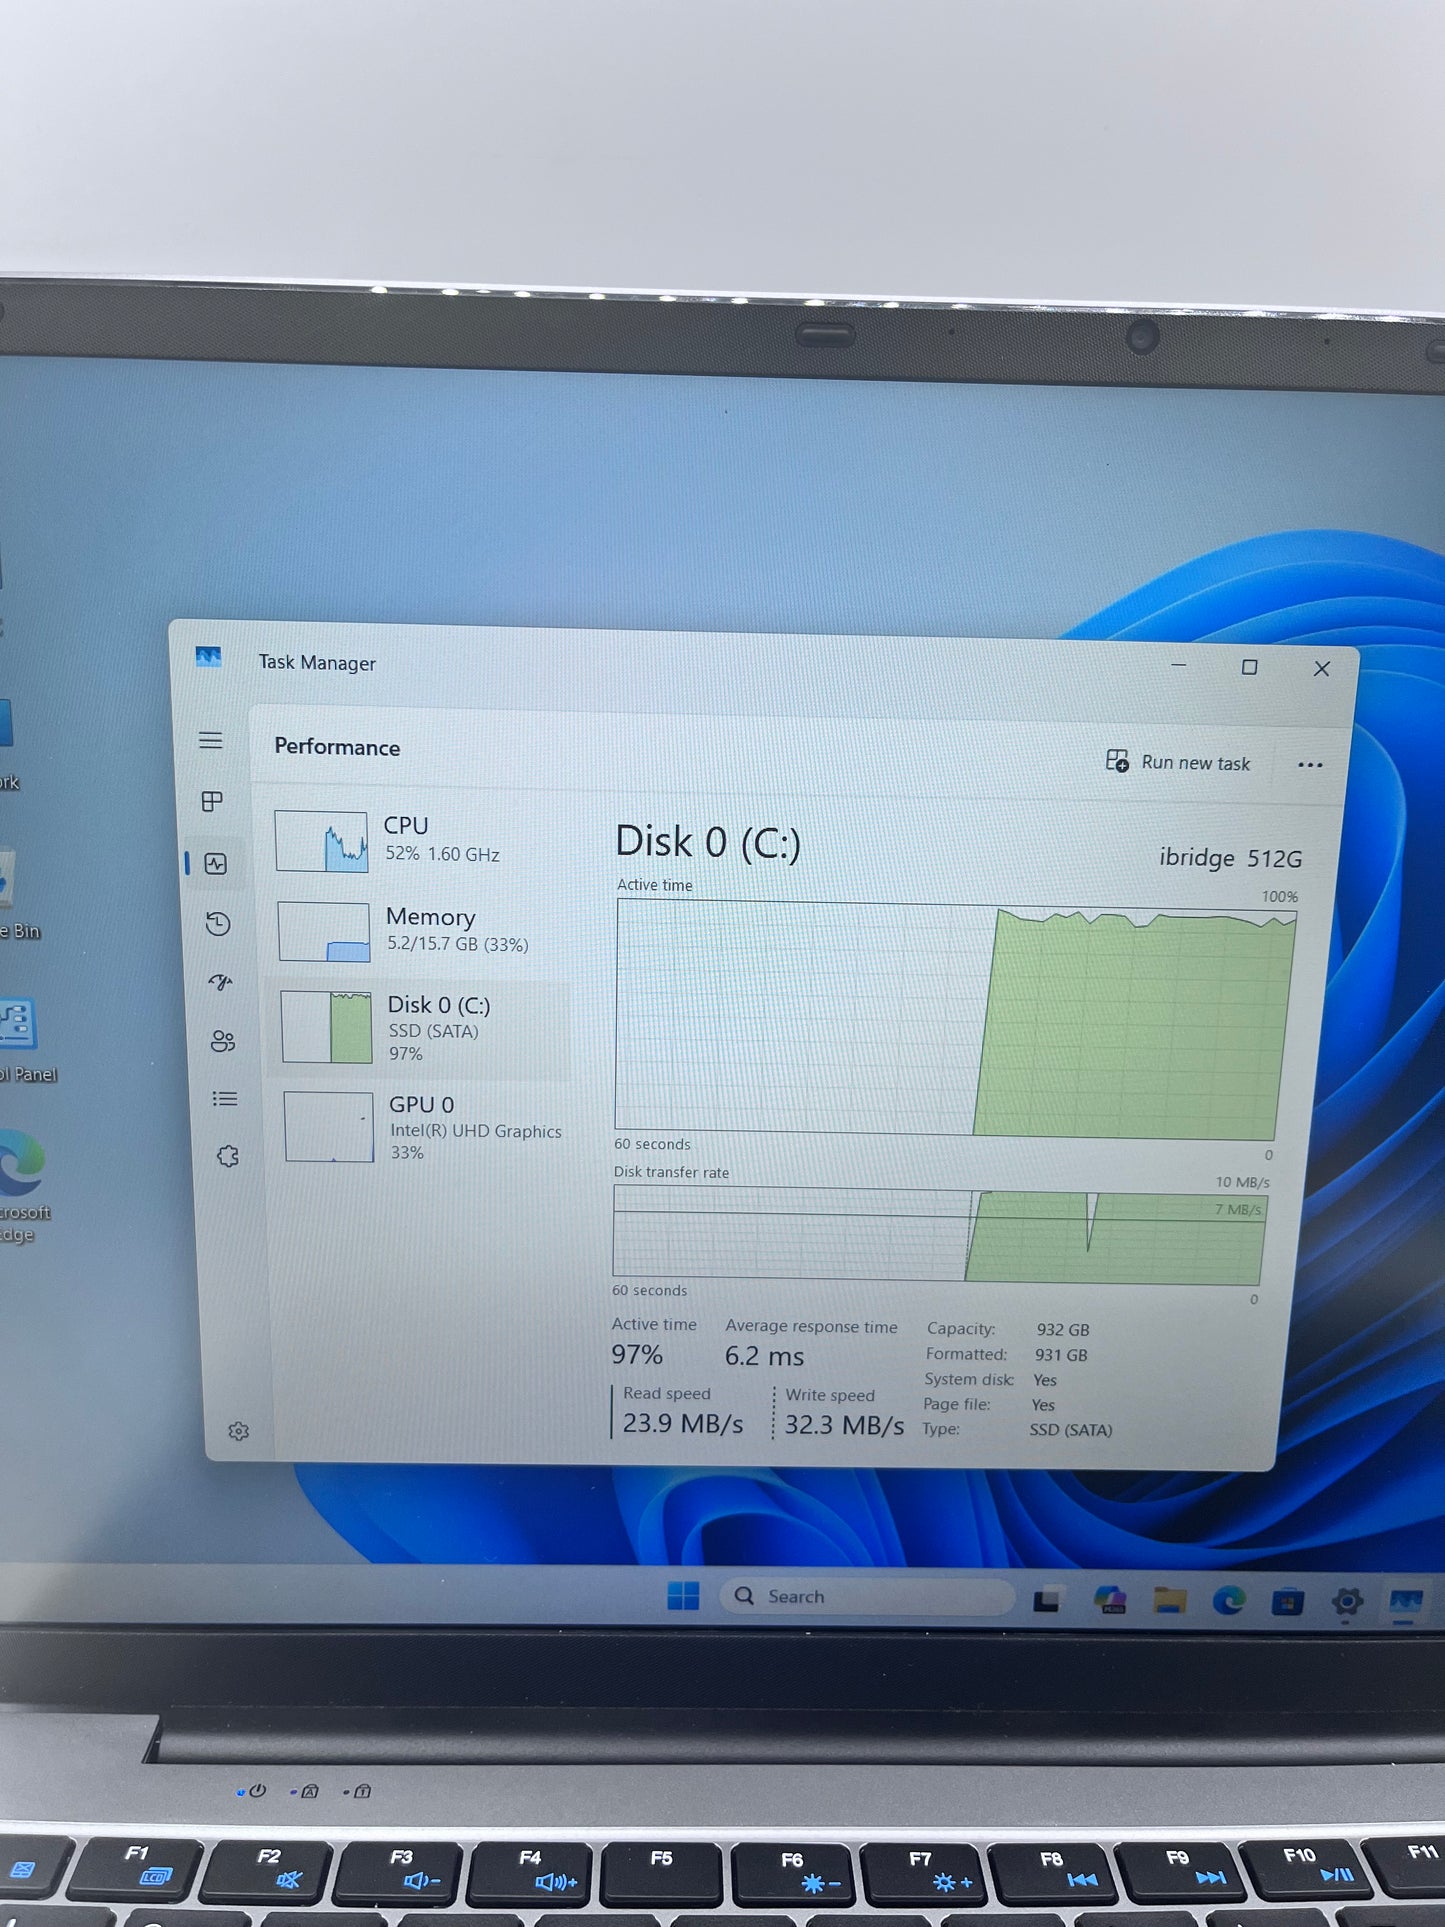Open Settings gear on the taskbar
Screen dimensions: 1445x1927
pos(1347,1602)
